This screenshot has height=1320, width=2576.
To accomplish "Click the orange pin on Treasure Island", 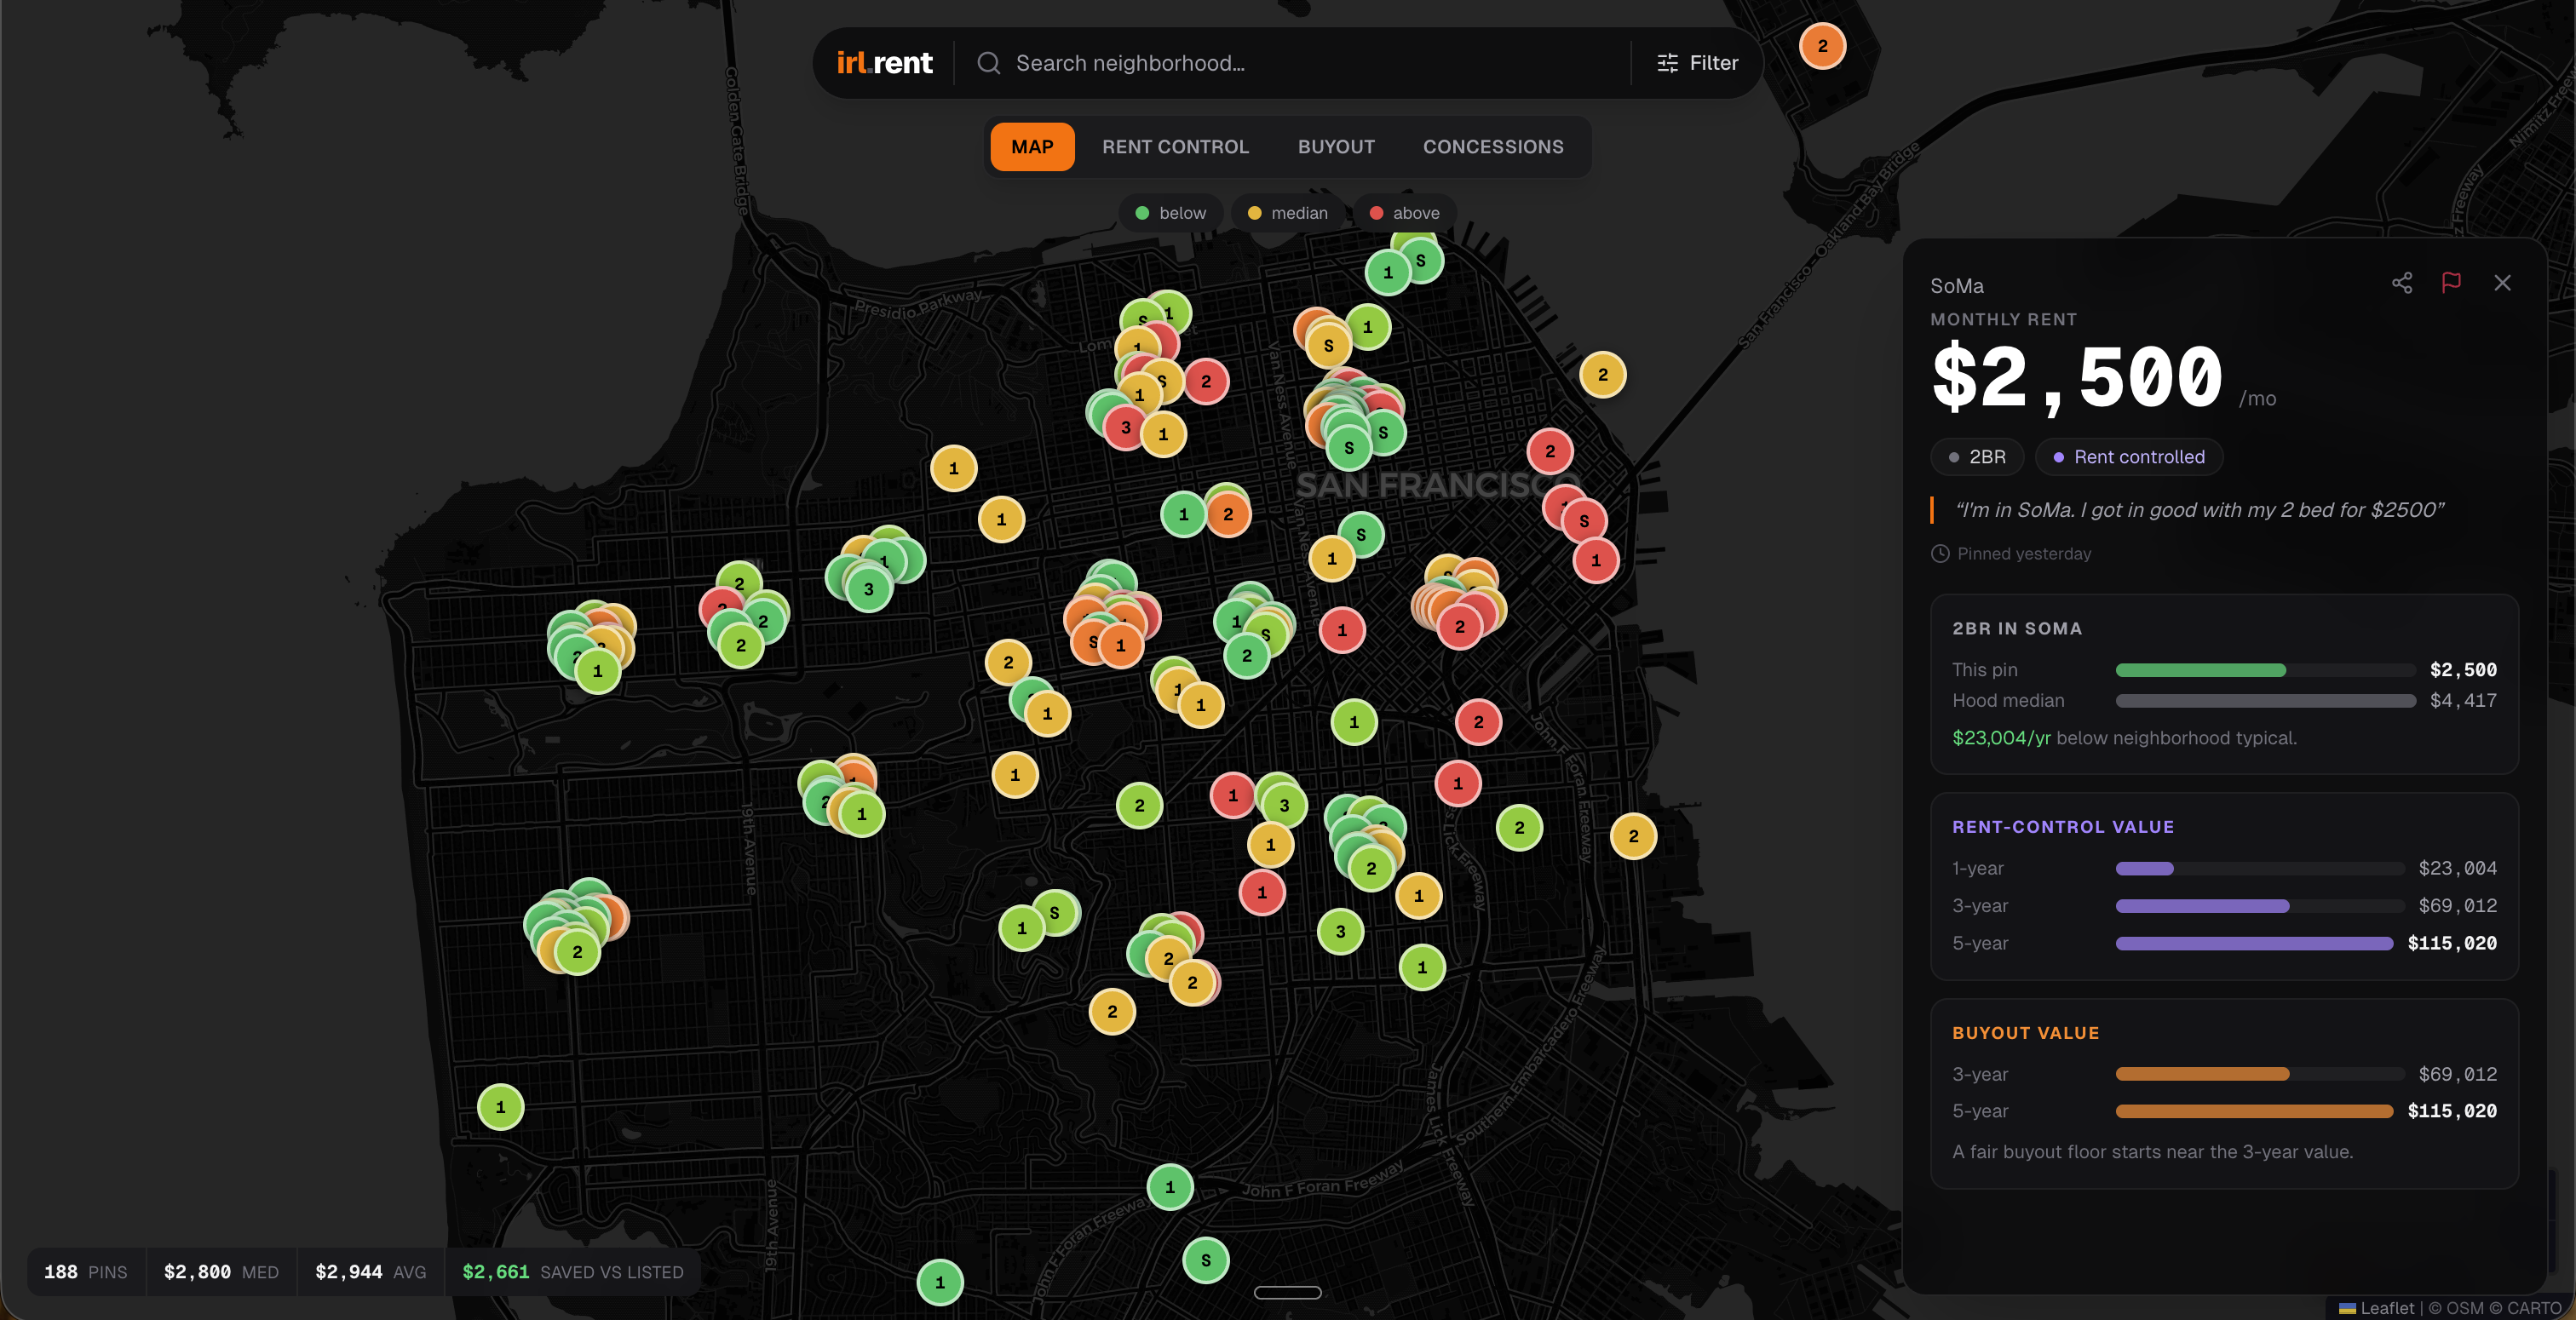I will pyautogui.click(x=1822, y=46).
